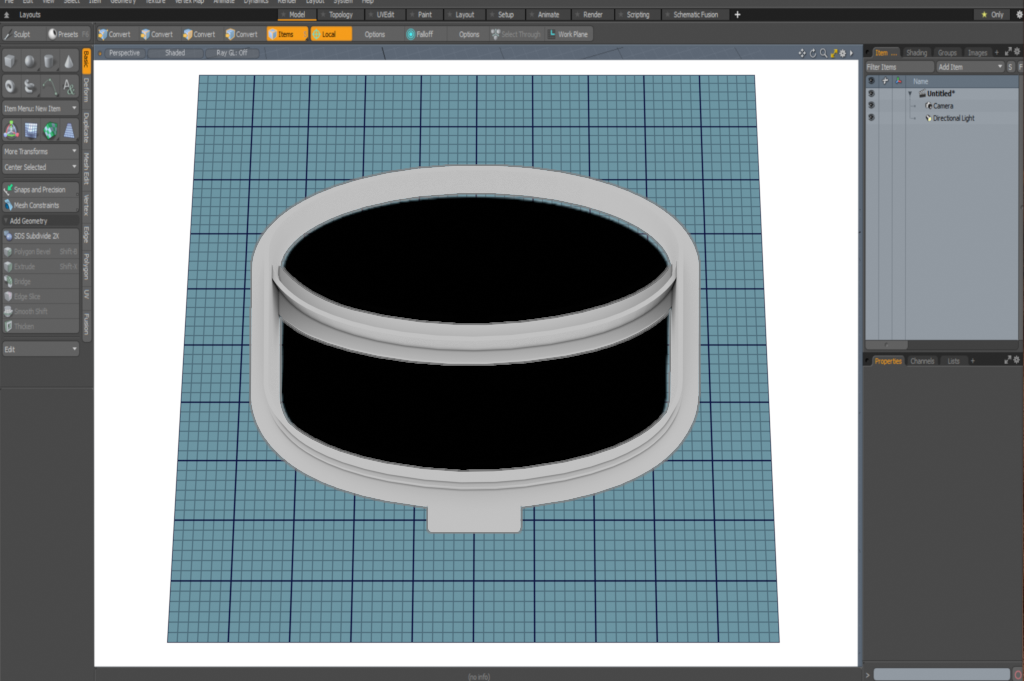The width and height of the screenshot is (1024, 681).
Task: Select the Cone primitive tool
Action: (68, 62)
